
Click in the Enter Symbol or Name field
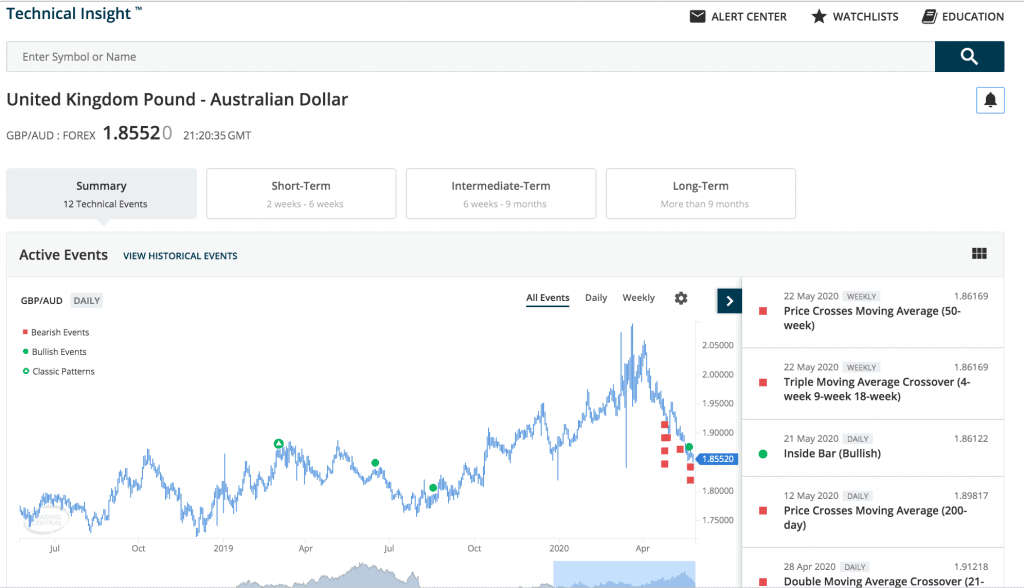pyautogui.click(x=471, y=57)
